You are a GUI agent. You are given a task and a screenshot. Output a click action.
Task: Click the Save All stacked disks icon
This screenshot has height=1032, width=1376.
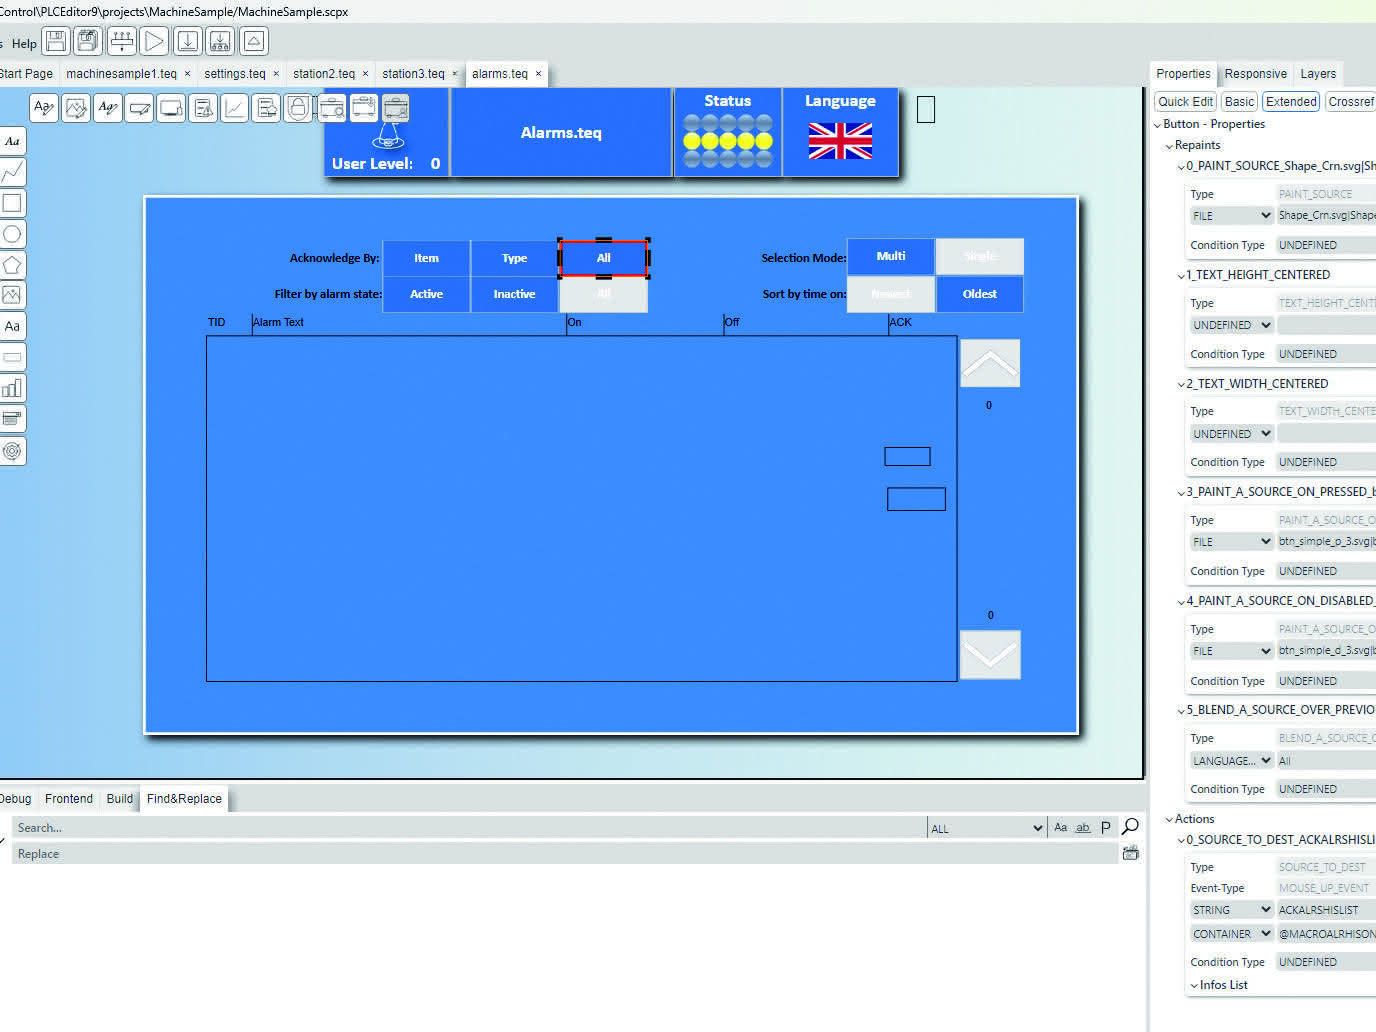click(88, 41)
